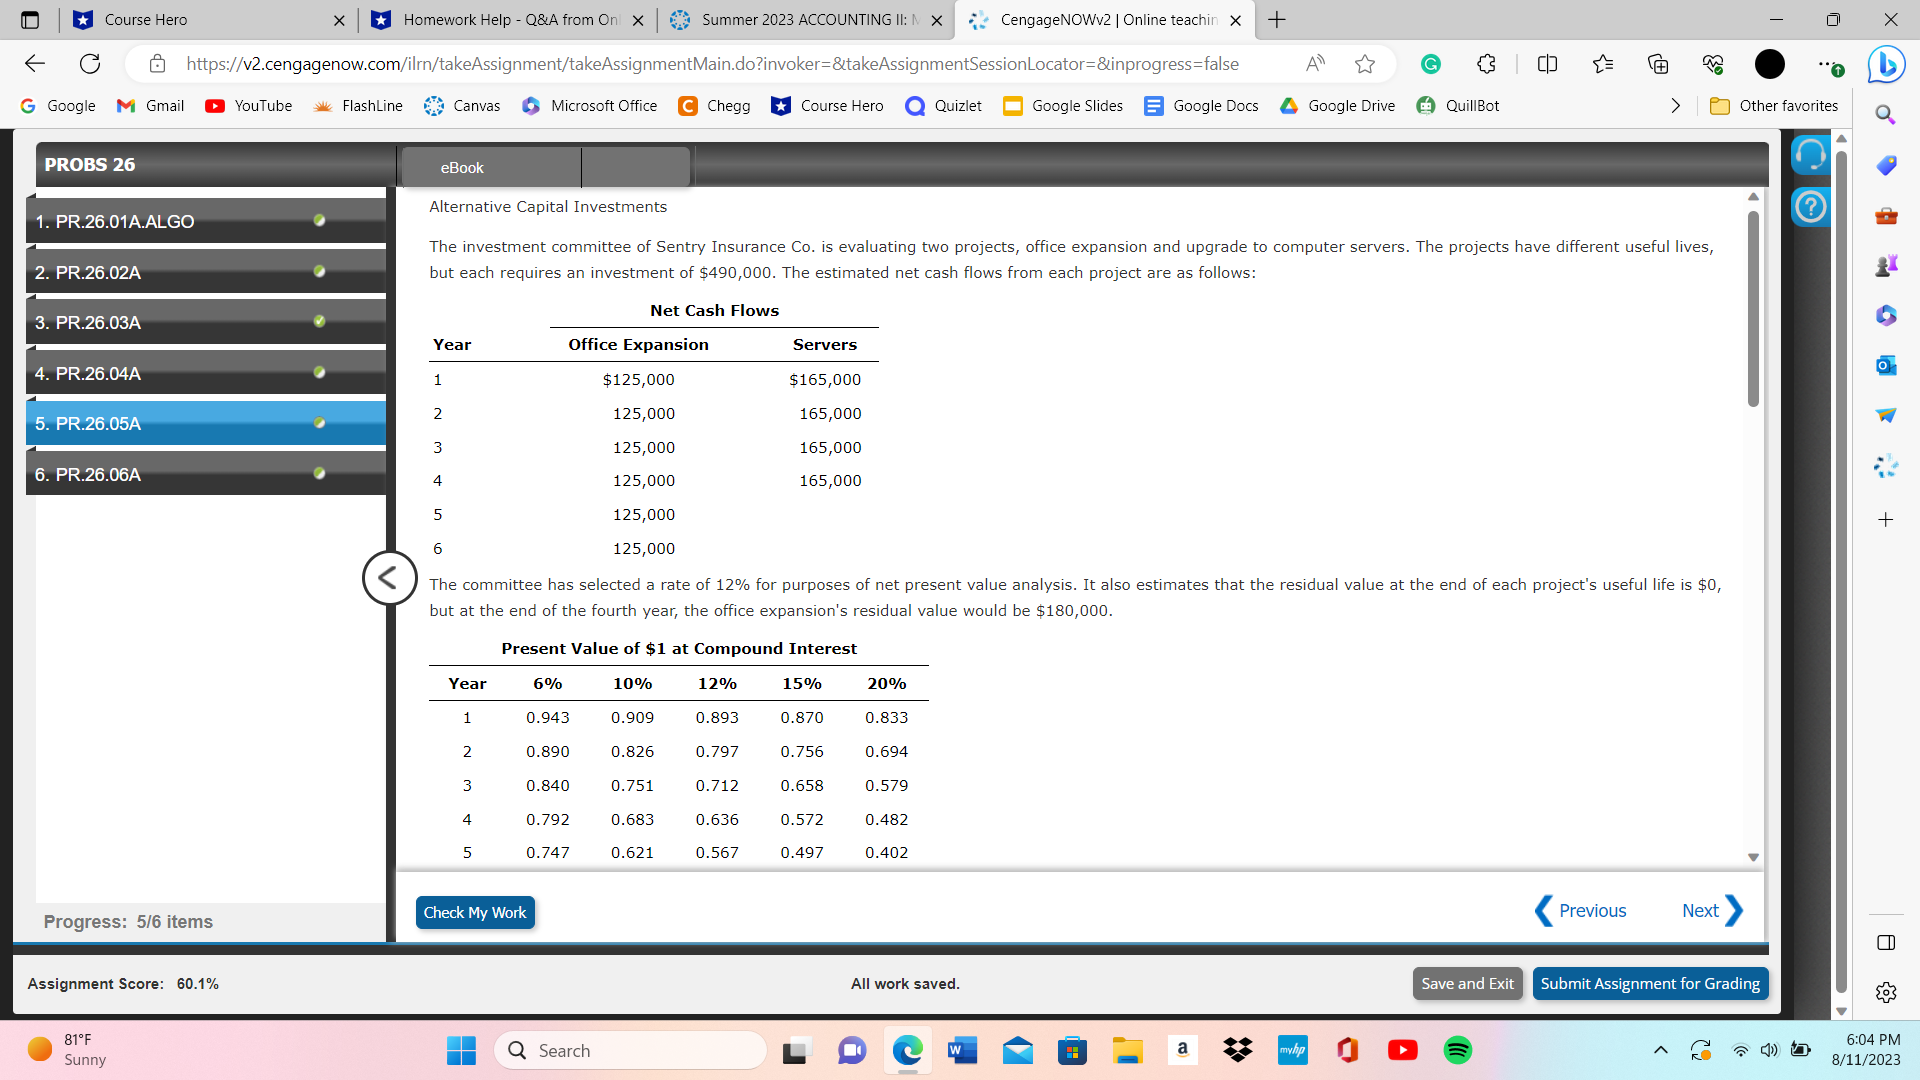The height and width of the screenshot is (1080, 1920).
Task: Submit Assignment for Grading
Action: tap(1650, 983)
